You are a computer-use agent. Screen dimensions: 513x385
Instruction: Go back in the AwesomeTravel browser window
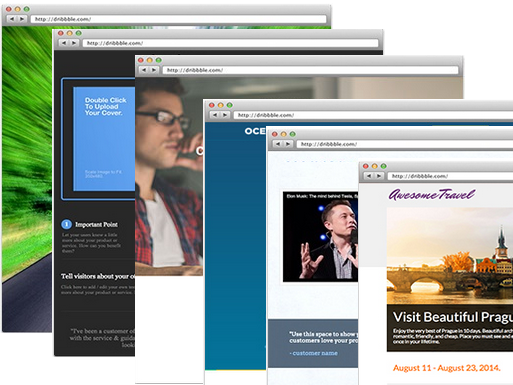[x=369, y=176]
